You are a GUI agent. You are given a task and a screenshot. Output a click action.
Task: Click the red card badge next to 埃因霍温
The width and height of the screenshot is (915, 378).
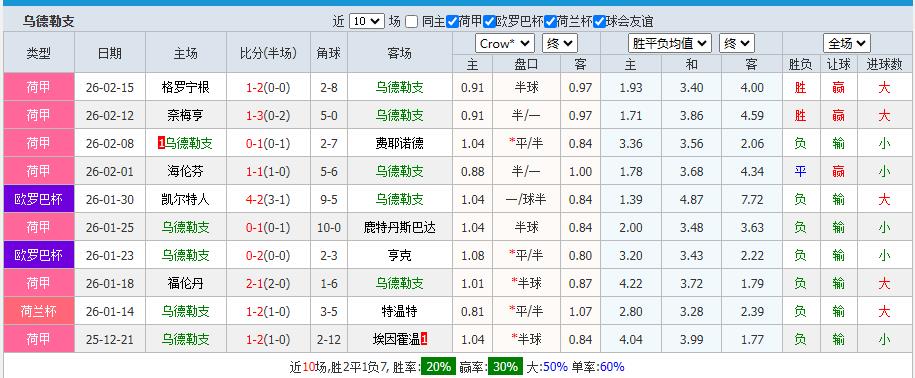(x=424, y=338)
